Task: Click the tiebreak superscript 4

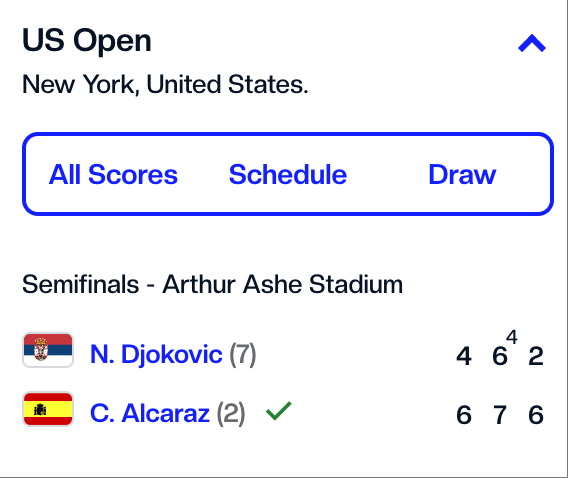Action: coord(511,337)
